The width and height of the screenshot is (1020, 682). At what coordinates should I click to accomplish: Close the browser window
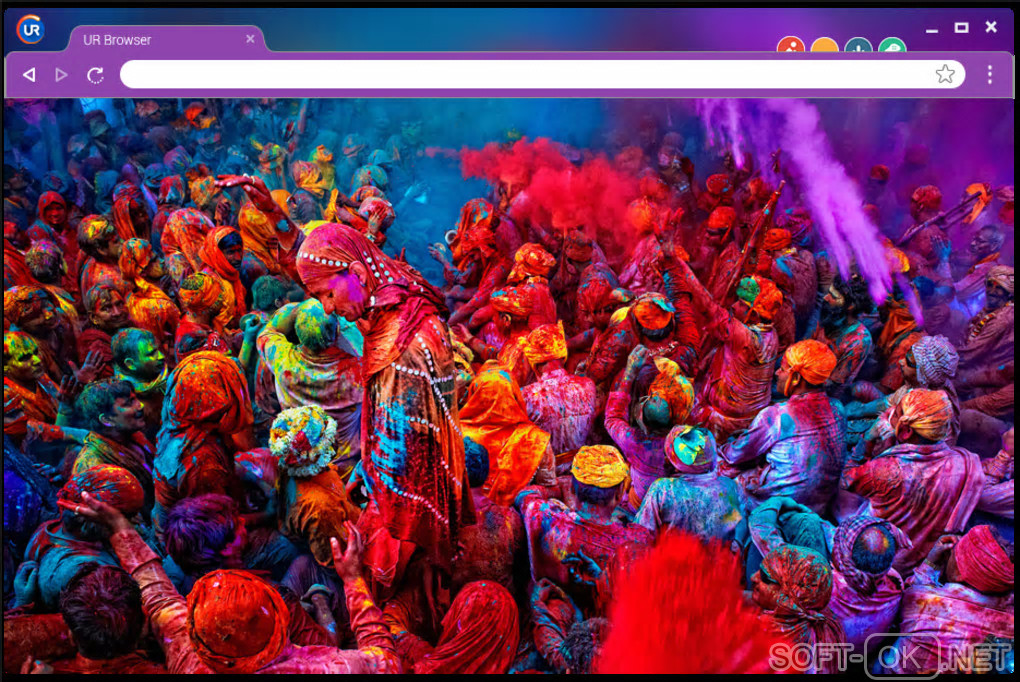(991, 27)
